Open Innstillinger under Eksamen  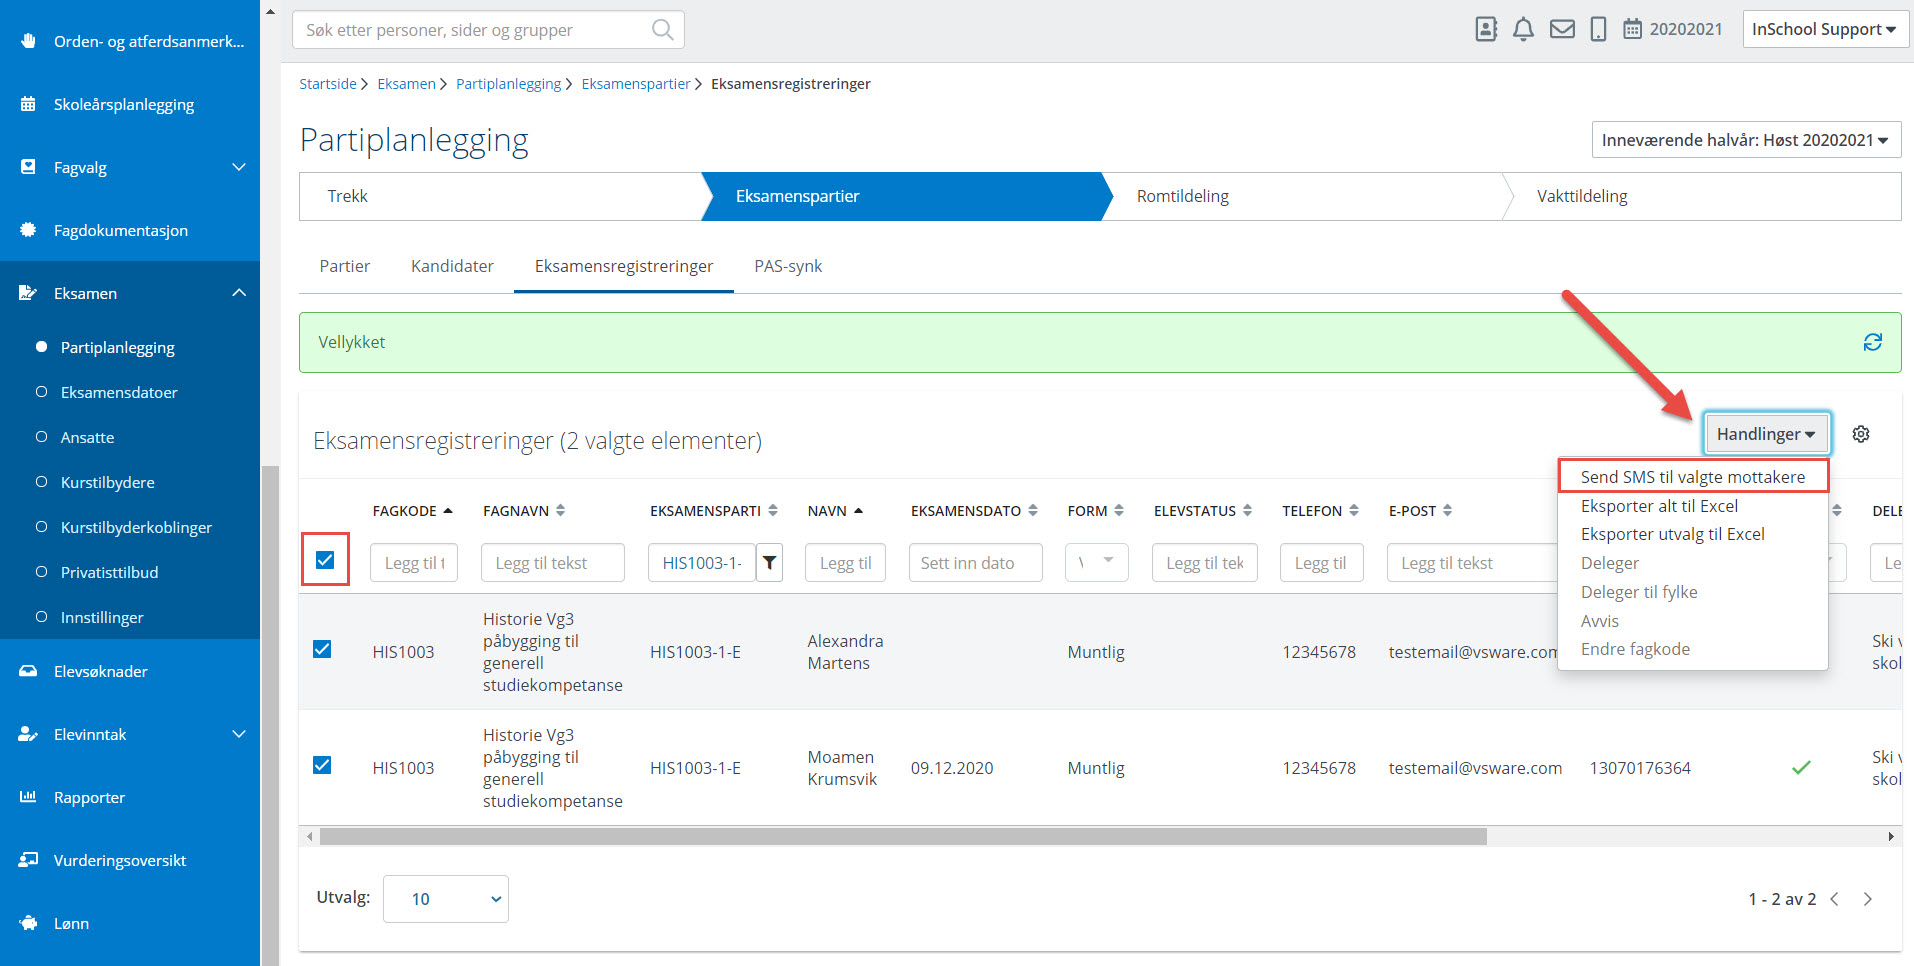point(102,617)
